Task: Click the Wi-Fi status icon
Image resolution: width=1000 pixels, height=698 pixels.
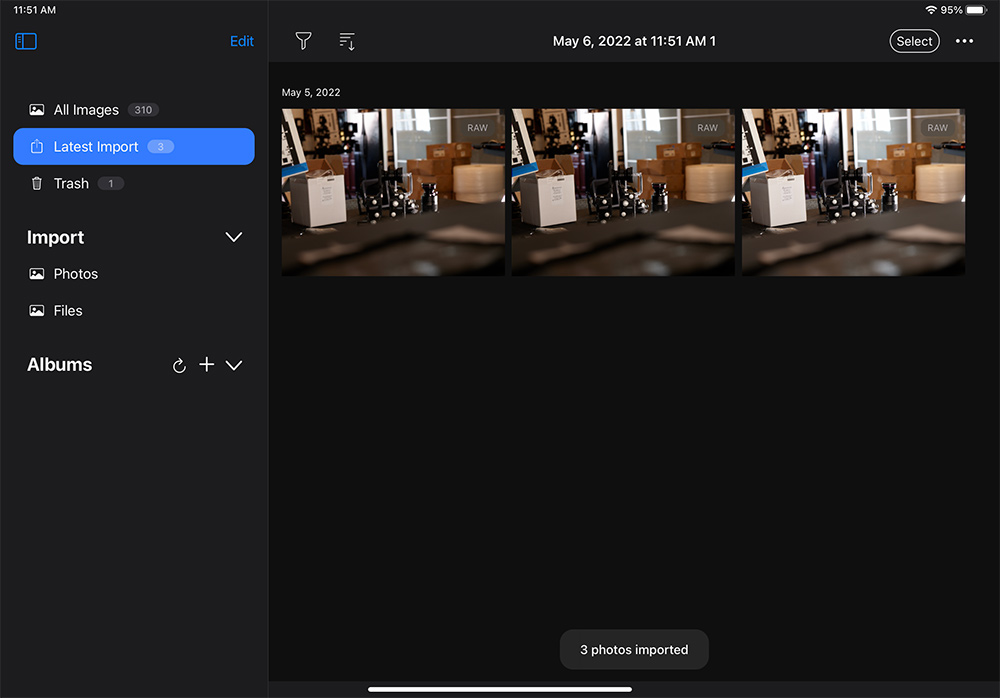Action: click(x=931, y=10)
